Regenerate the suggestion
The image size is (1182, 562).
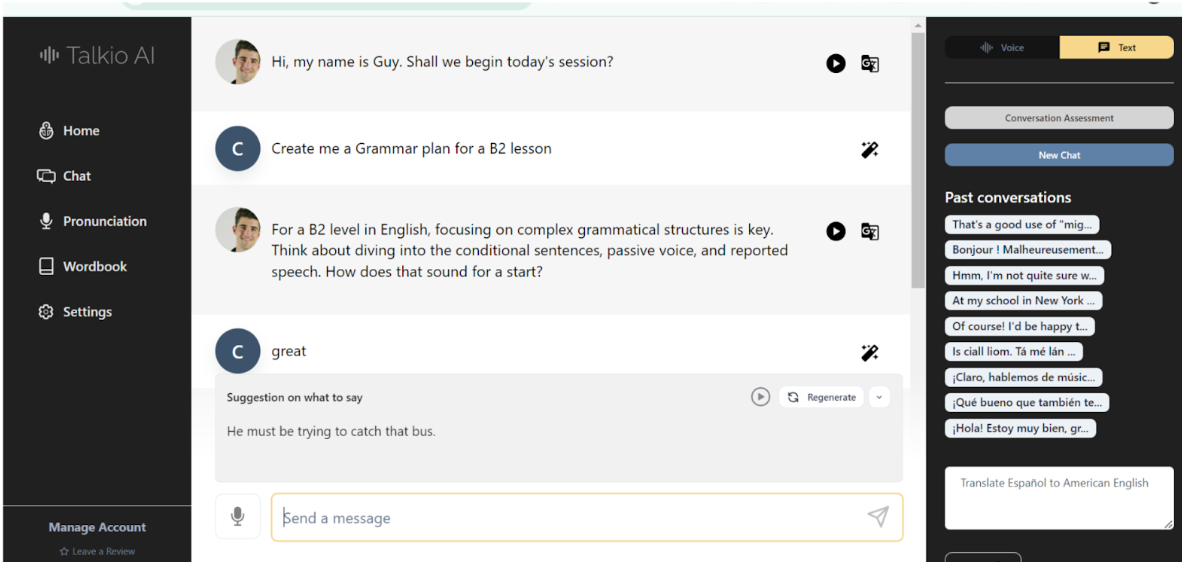(x=822, y=397)
